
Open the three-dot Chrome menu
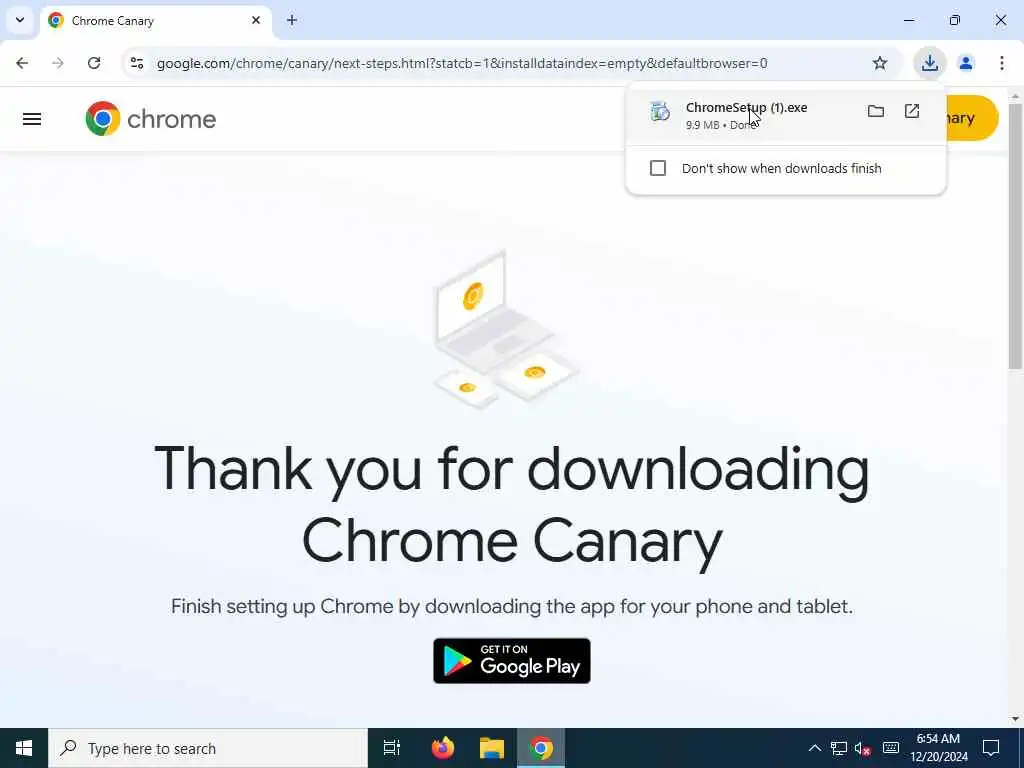click(x=1002, y=63)
